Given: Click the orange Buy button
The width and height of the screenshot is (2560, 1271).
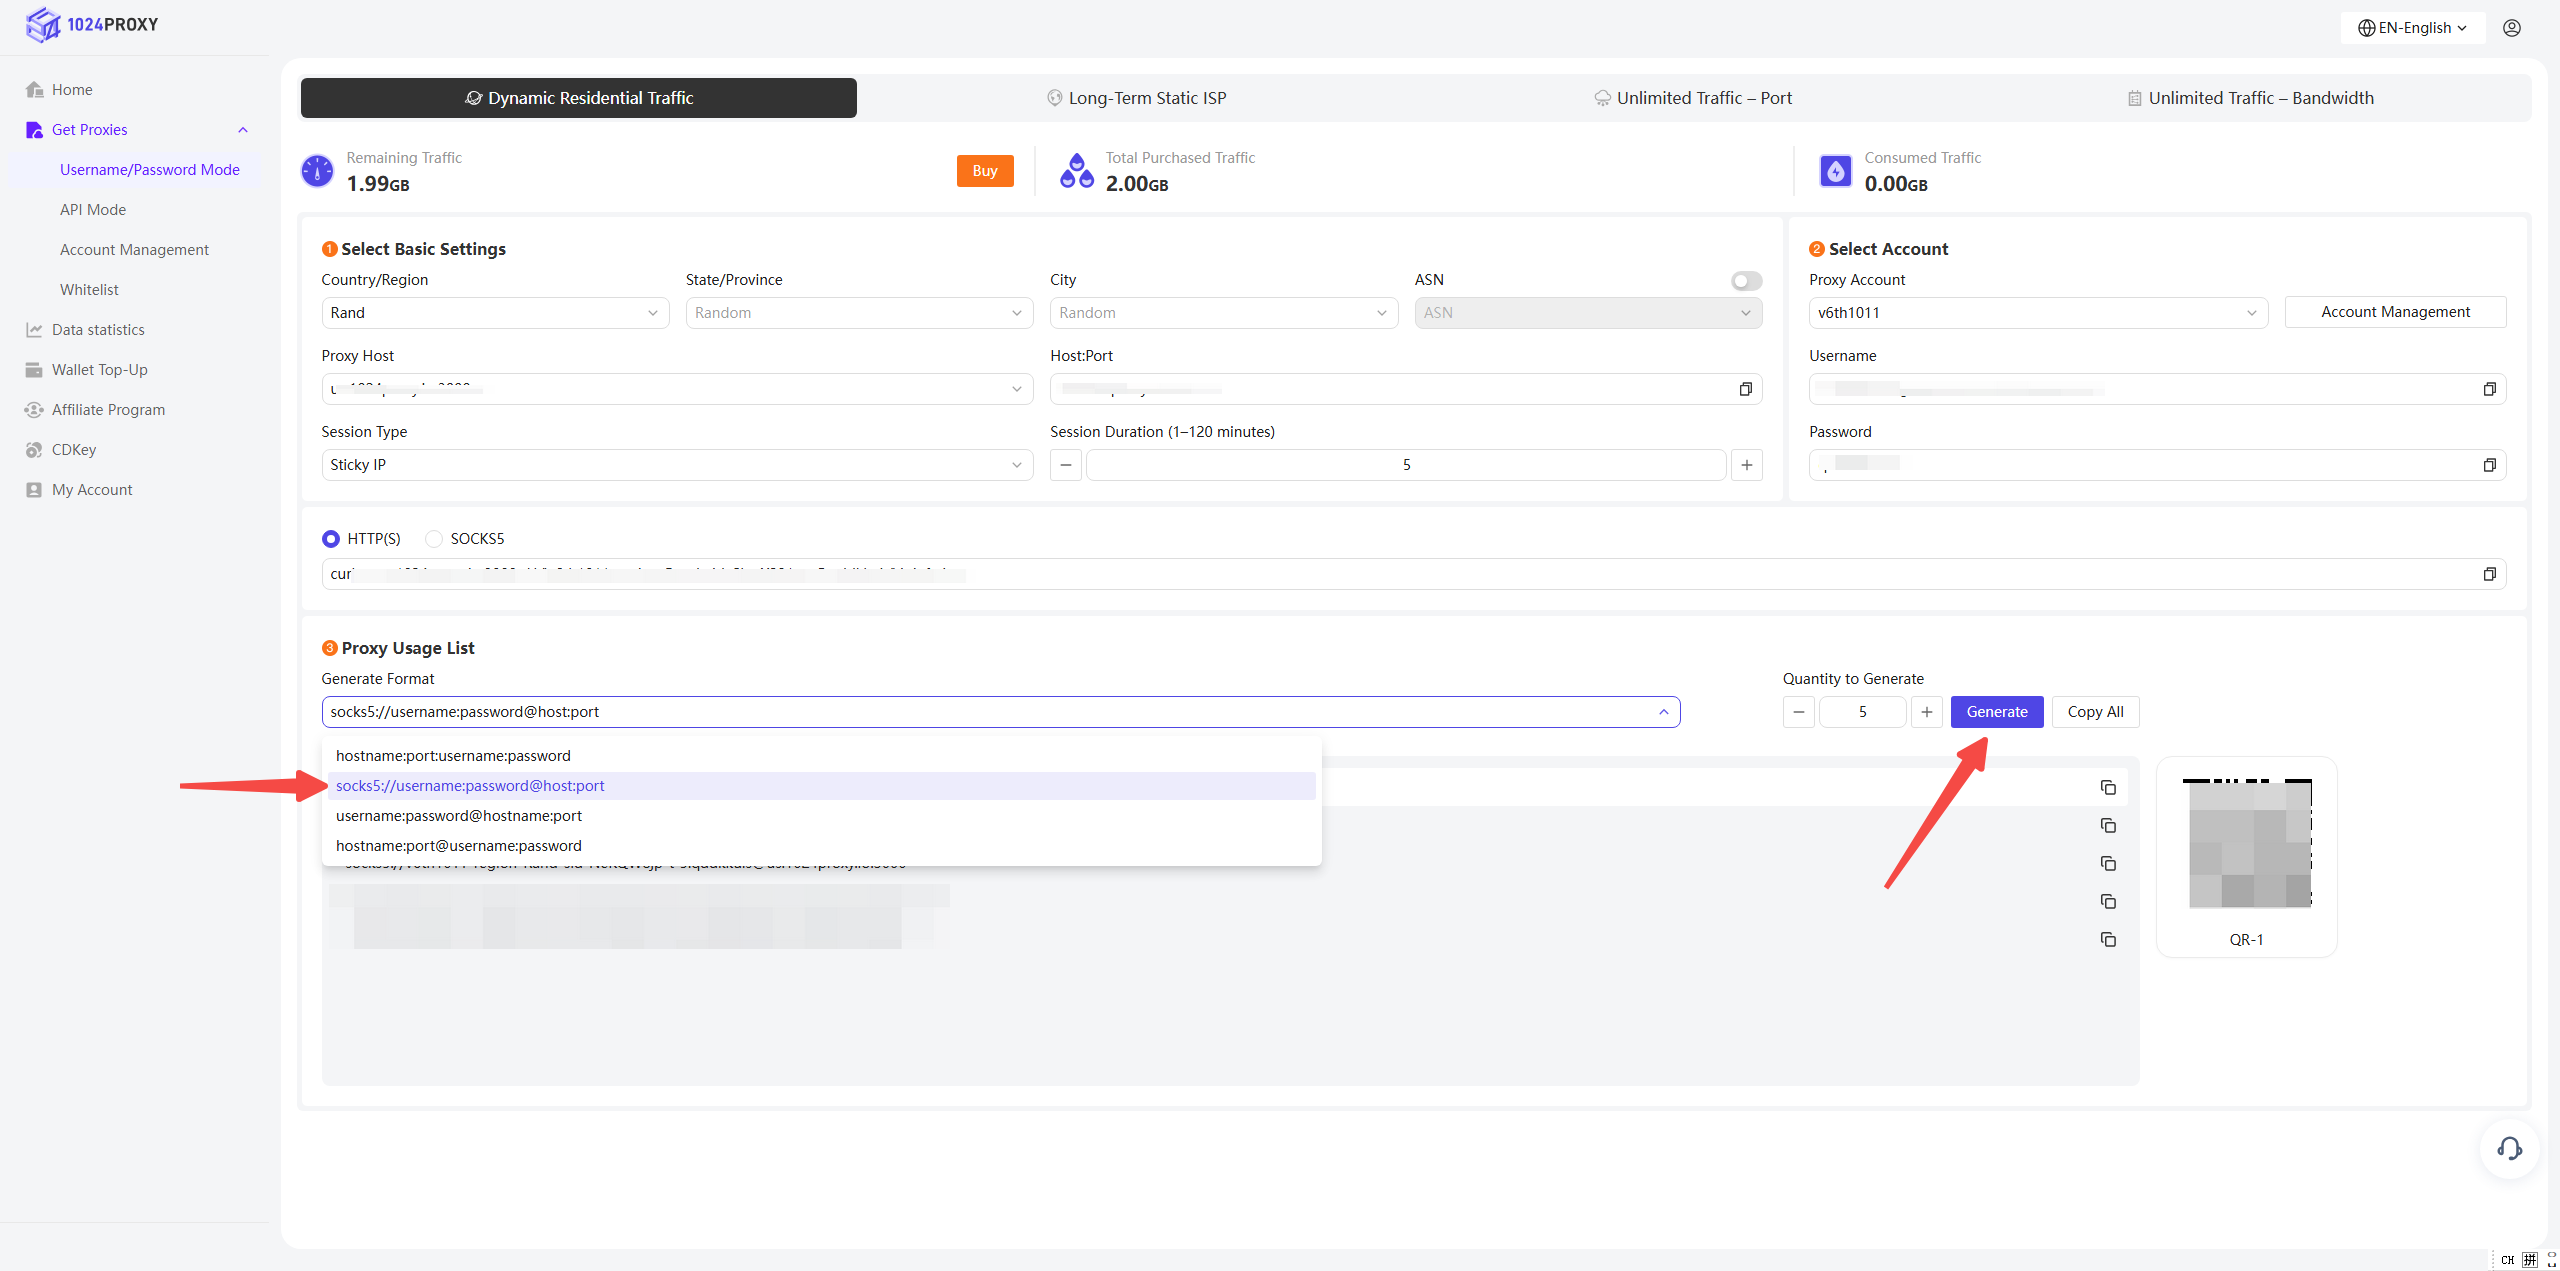Looking at the screenshot, I should 984,171.
